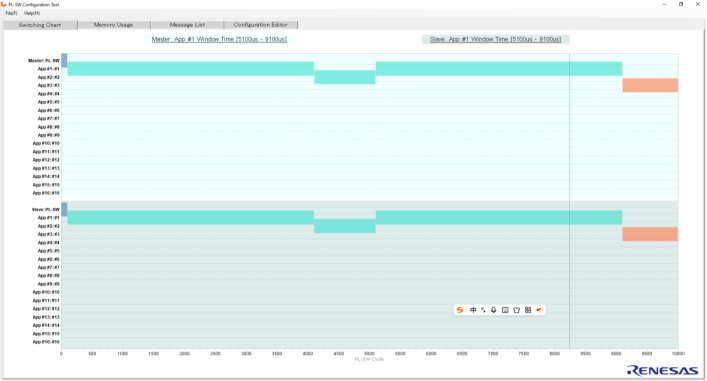The height and width of the screenshot is (381, 707).
Task: Select Slave App #1 second teal window bar
Action: 499,217
